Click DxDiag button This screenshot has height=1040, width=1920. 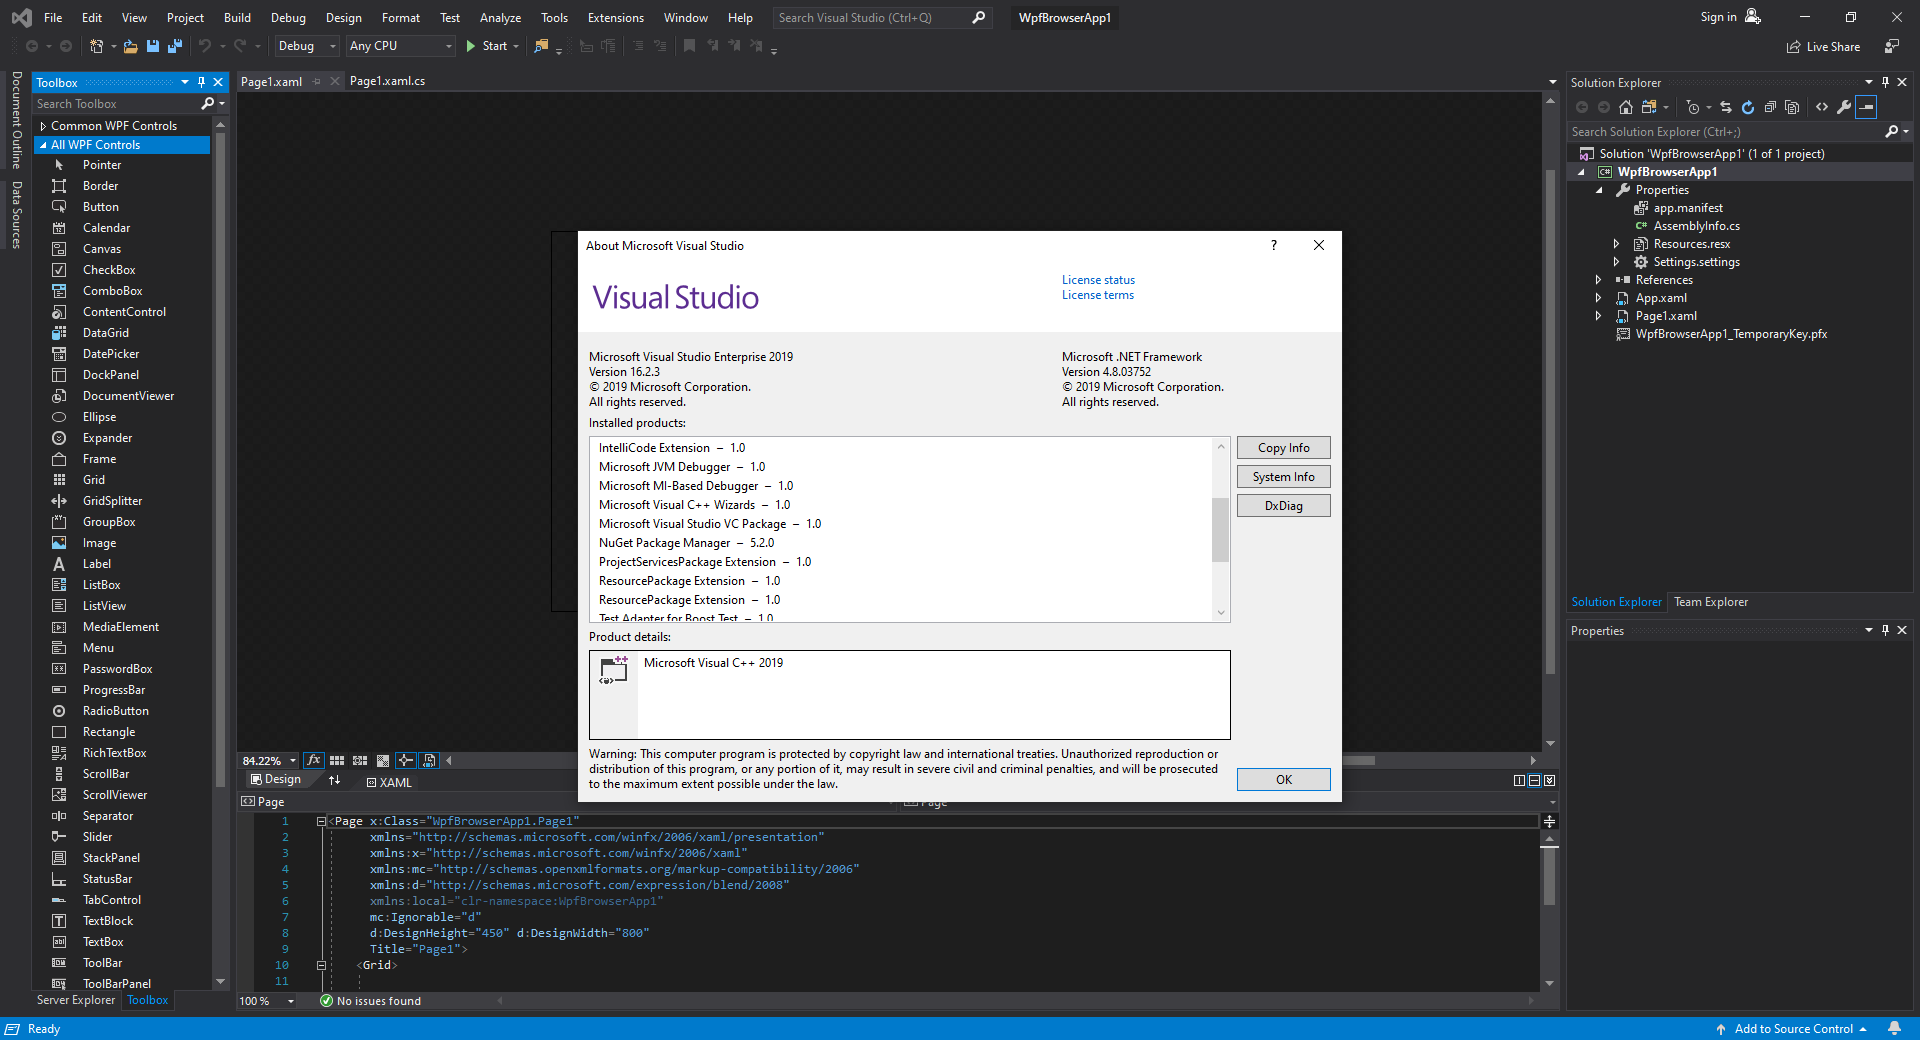coord(1283,506)
